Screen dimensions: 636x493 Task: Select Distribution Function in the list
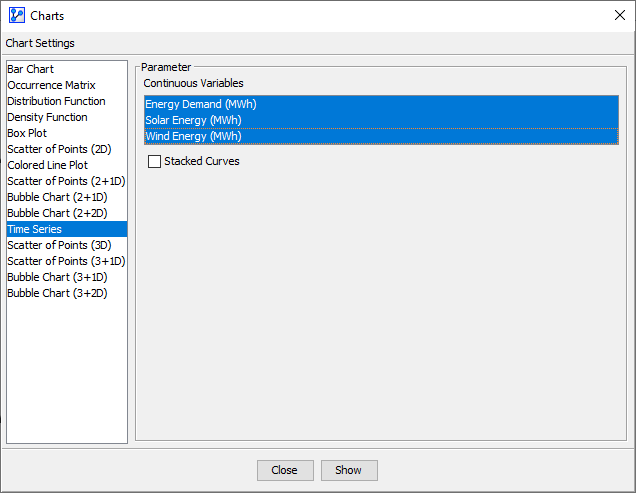[56, 101]
